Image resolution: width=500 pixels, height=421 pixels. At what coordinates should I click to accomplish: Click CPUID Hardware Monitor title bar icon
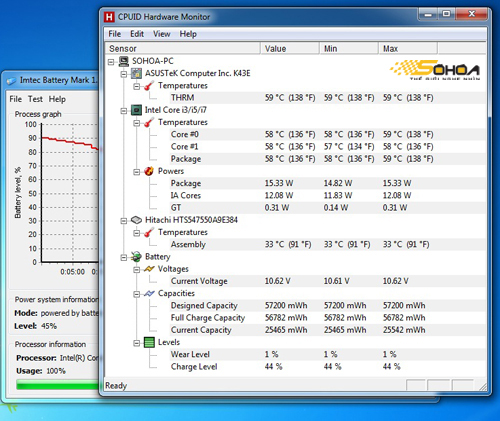109,17
